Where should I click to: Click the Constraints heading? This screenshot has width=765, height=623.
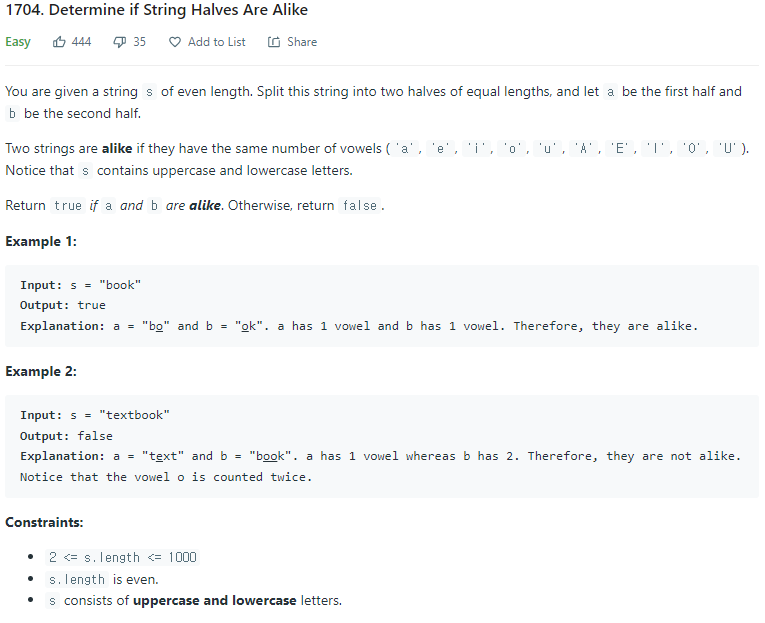click(x=44, y=522)
